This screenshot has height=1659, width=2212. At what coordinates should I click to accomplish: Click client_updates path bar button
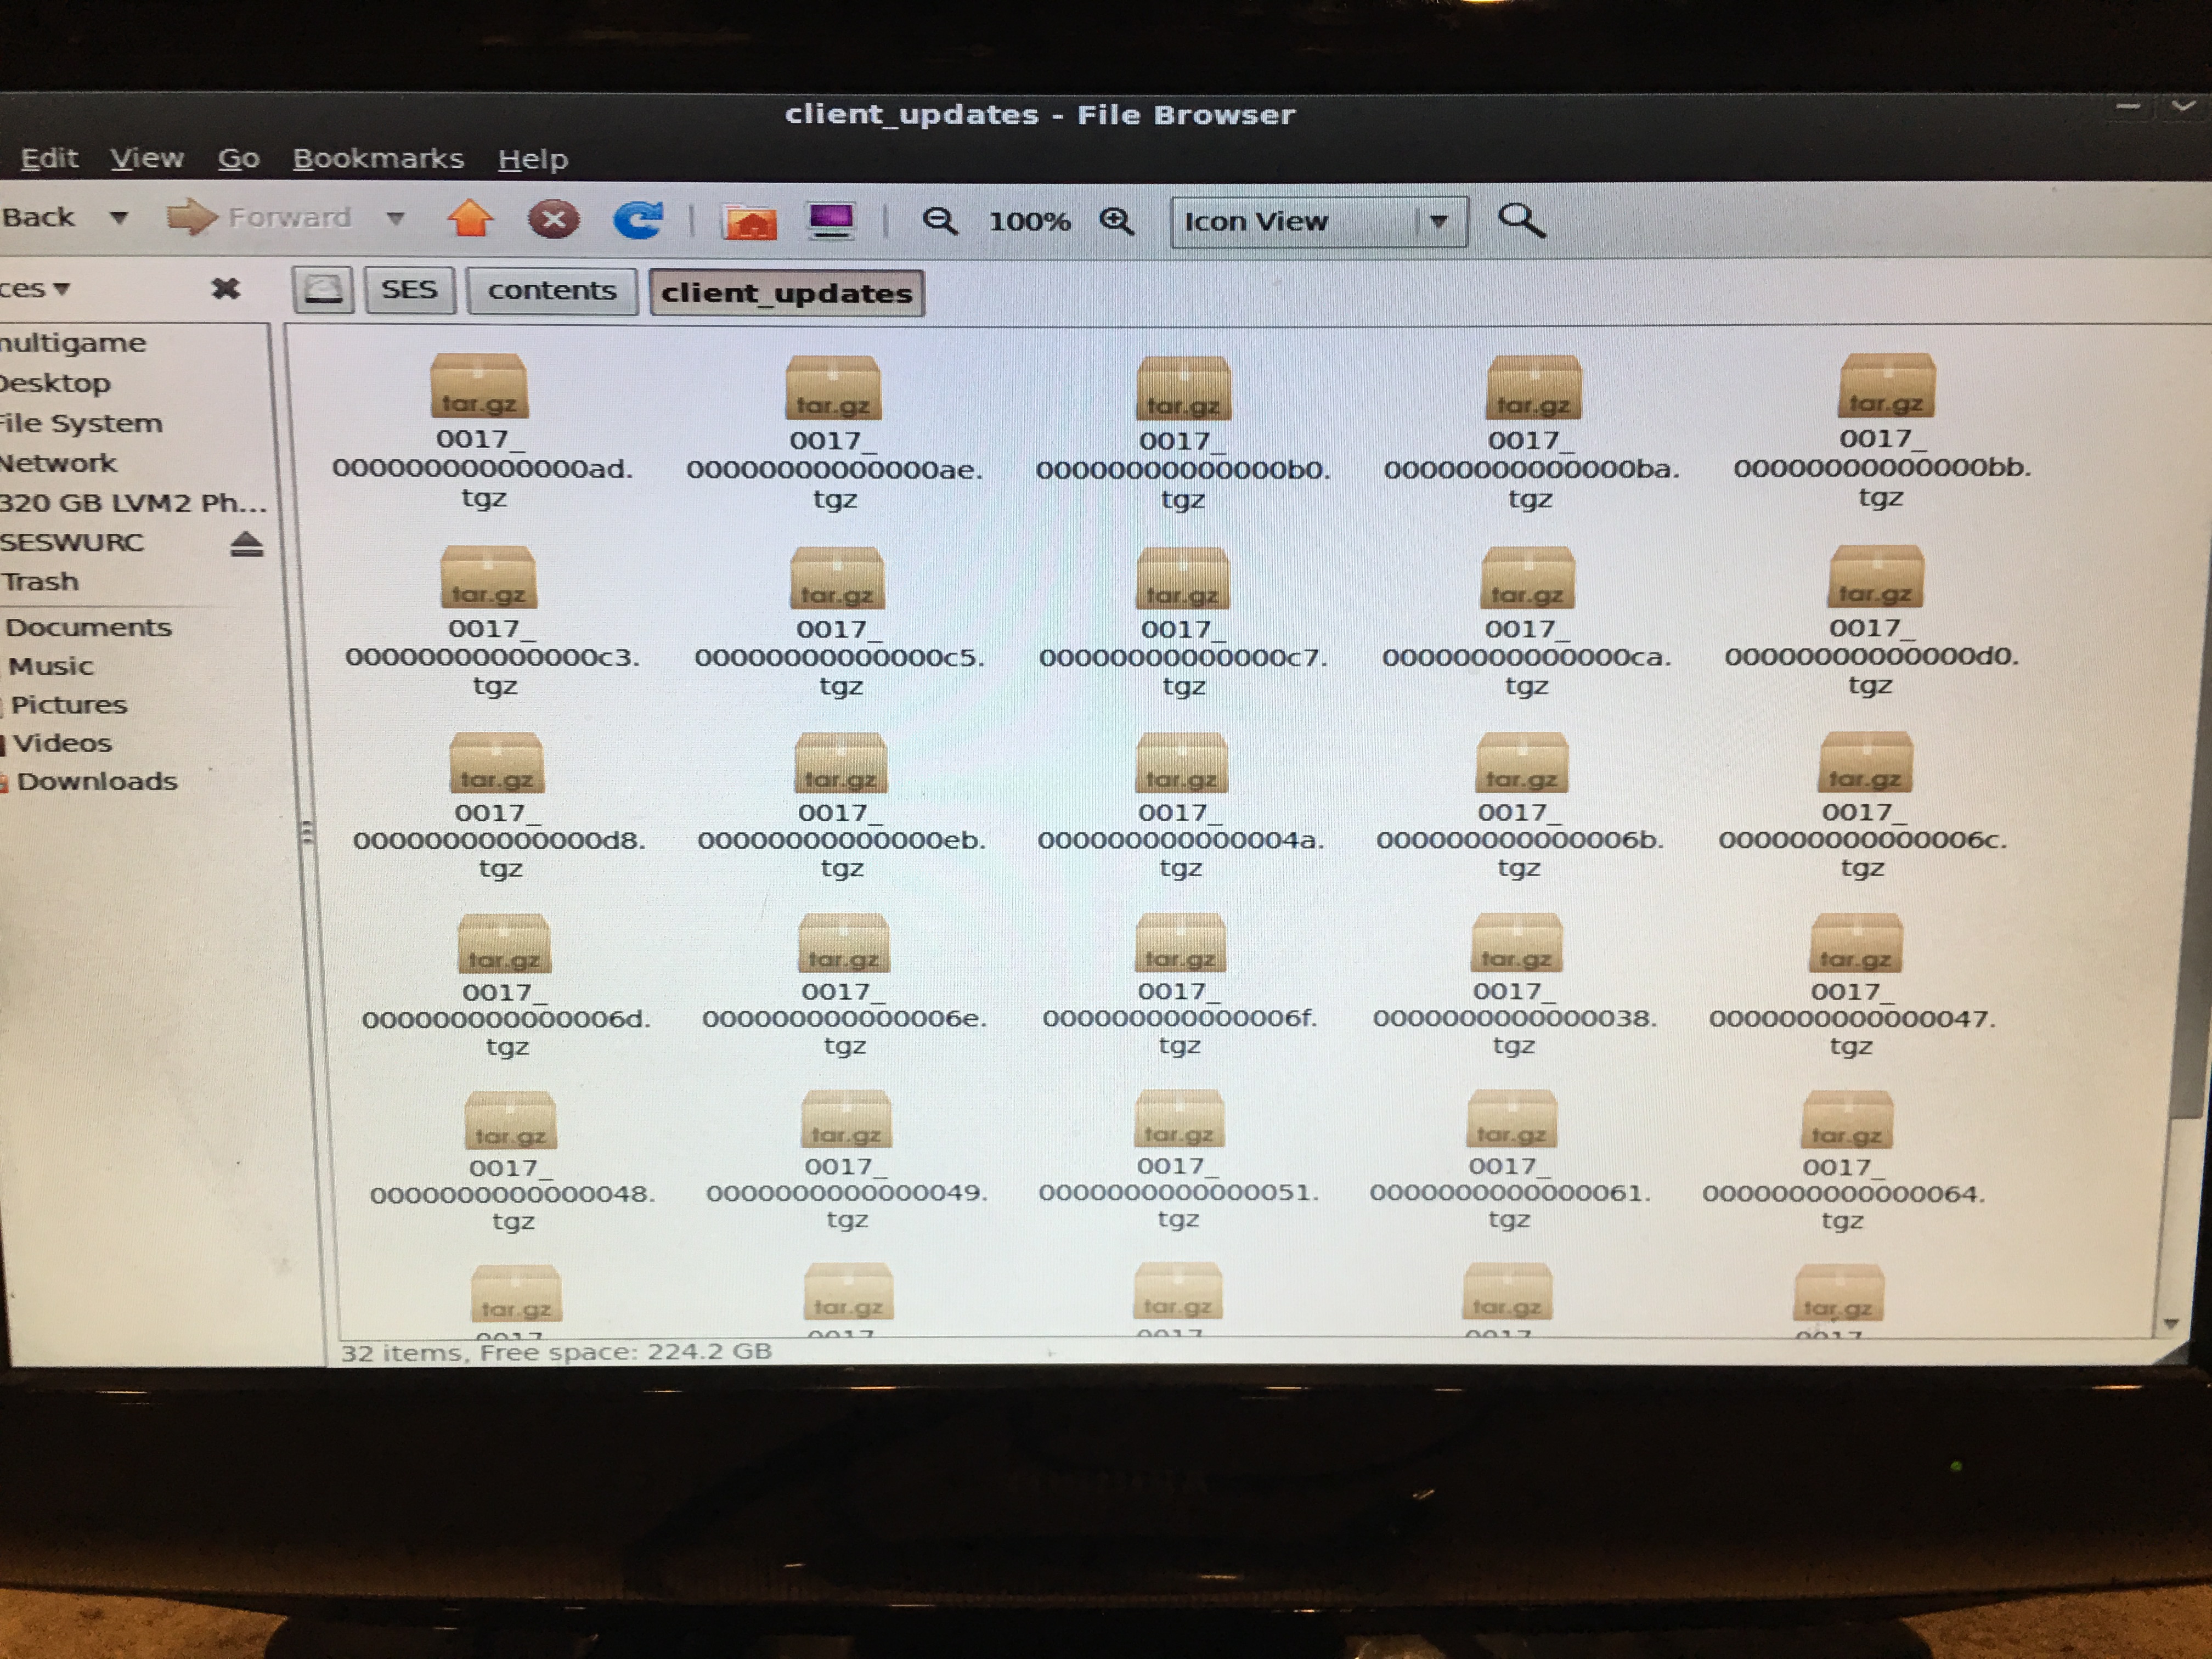pos(787,293)
